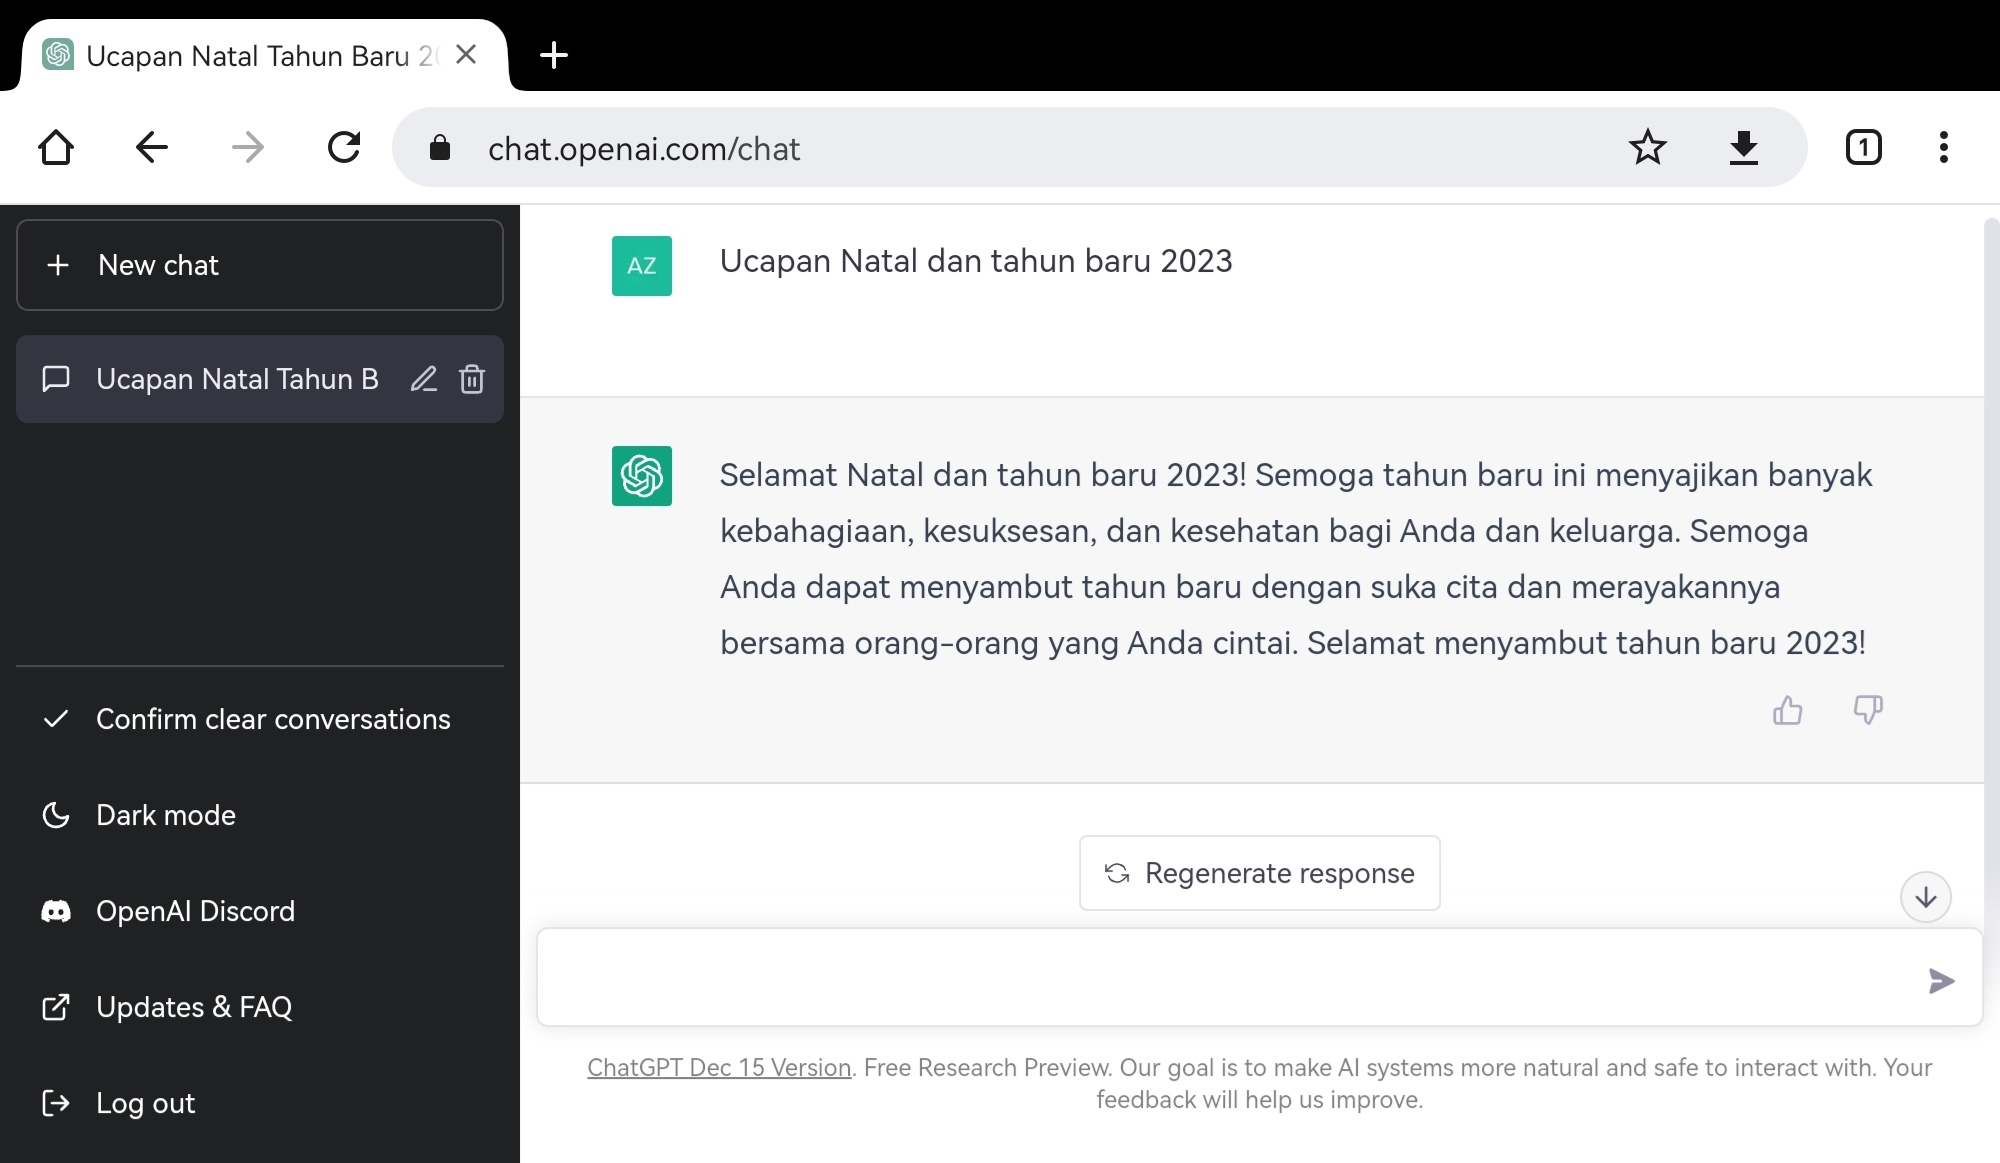Image resolution: width=2000 pixels, height=1163 pixels.
Task: Open ChatGPT Dec 15 Version link
Action: pyautogui.click(x=719, y=1067)
